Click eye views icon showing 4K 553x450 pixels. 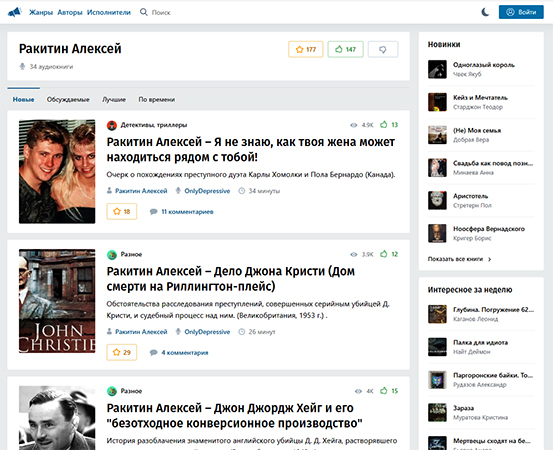point(358,391)
